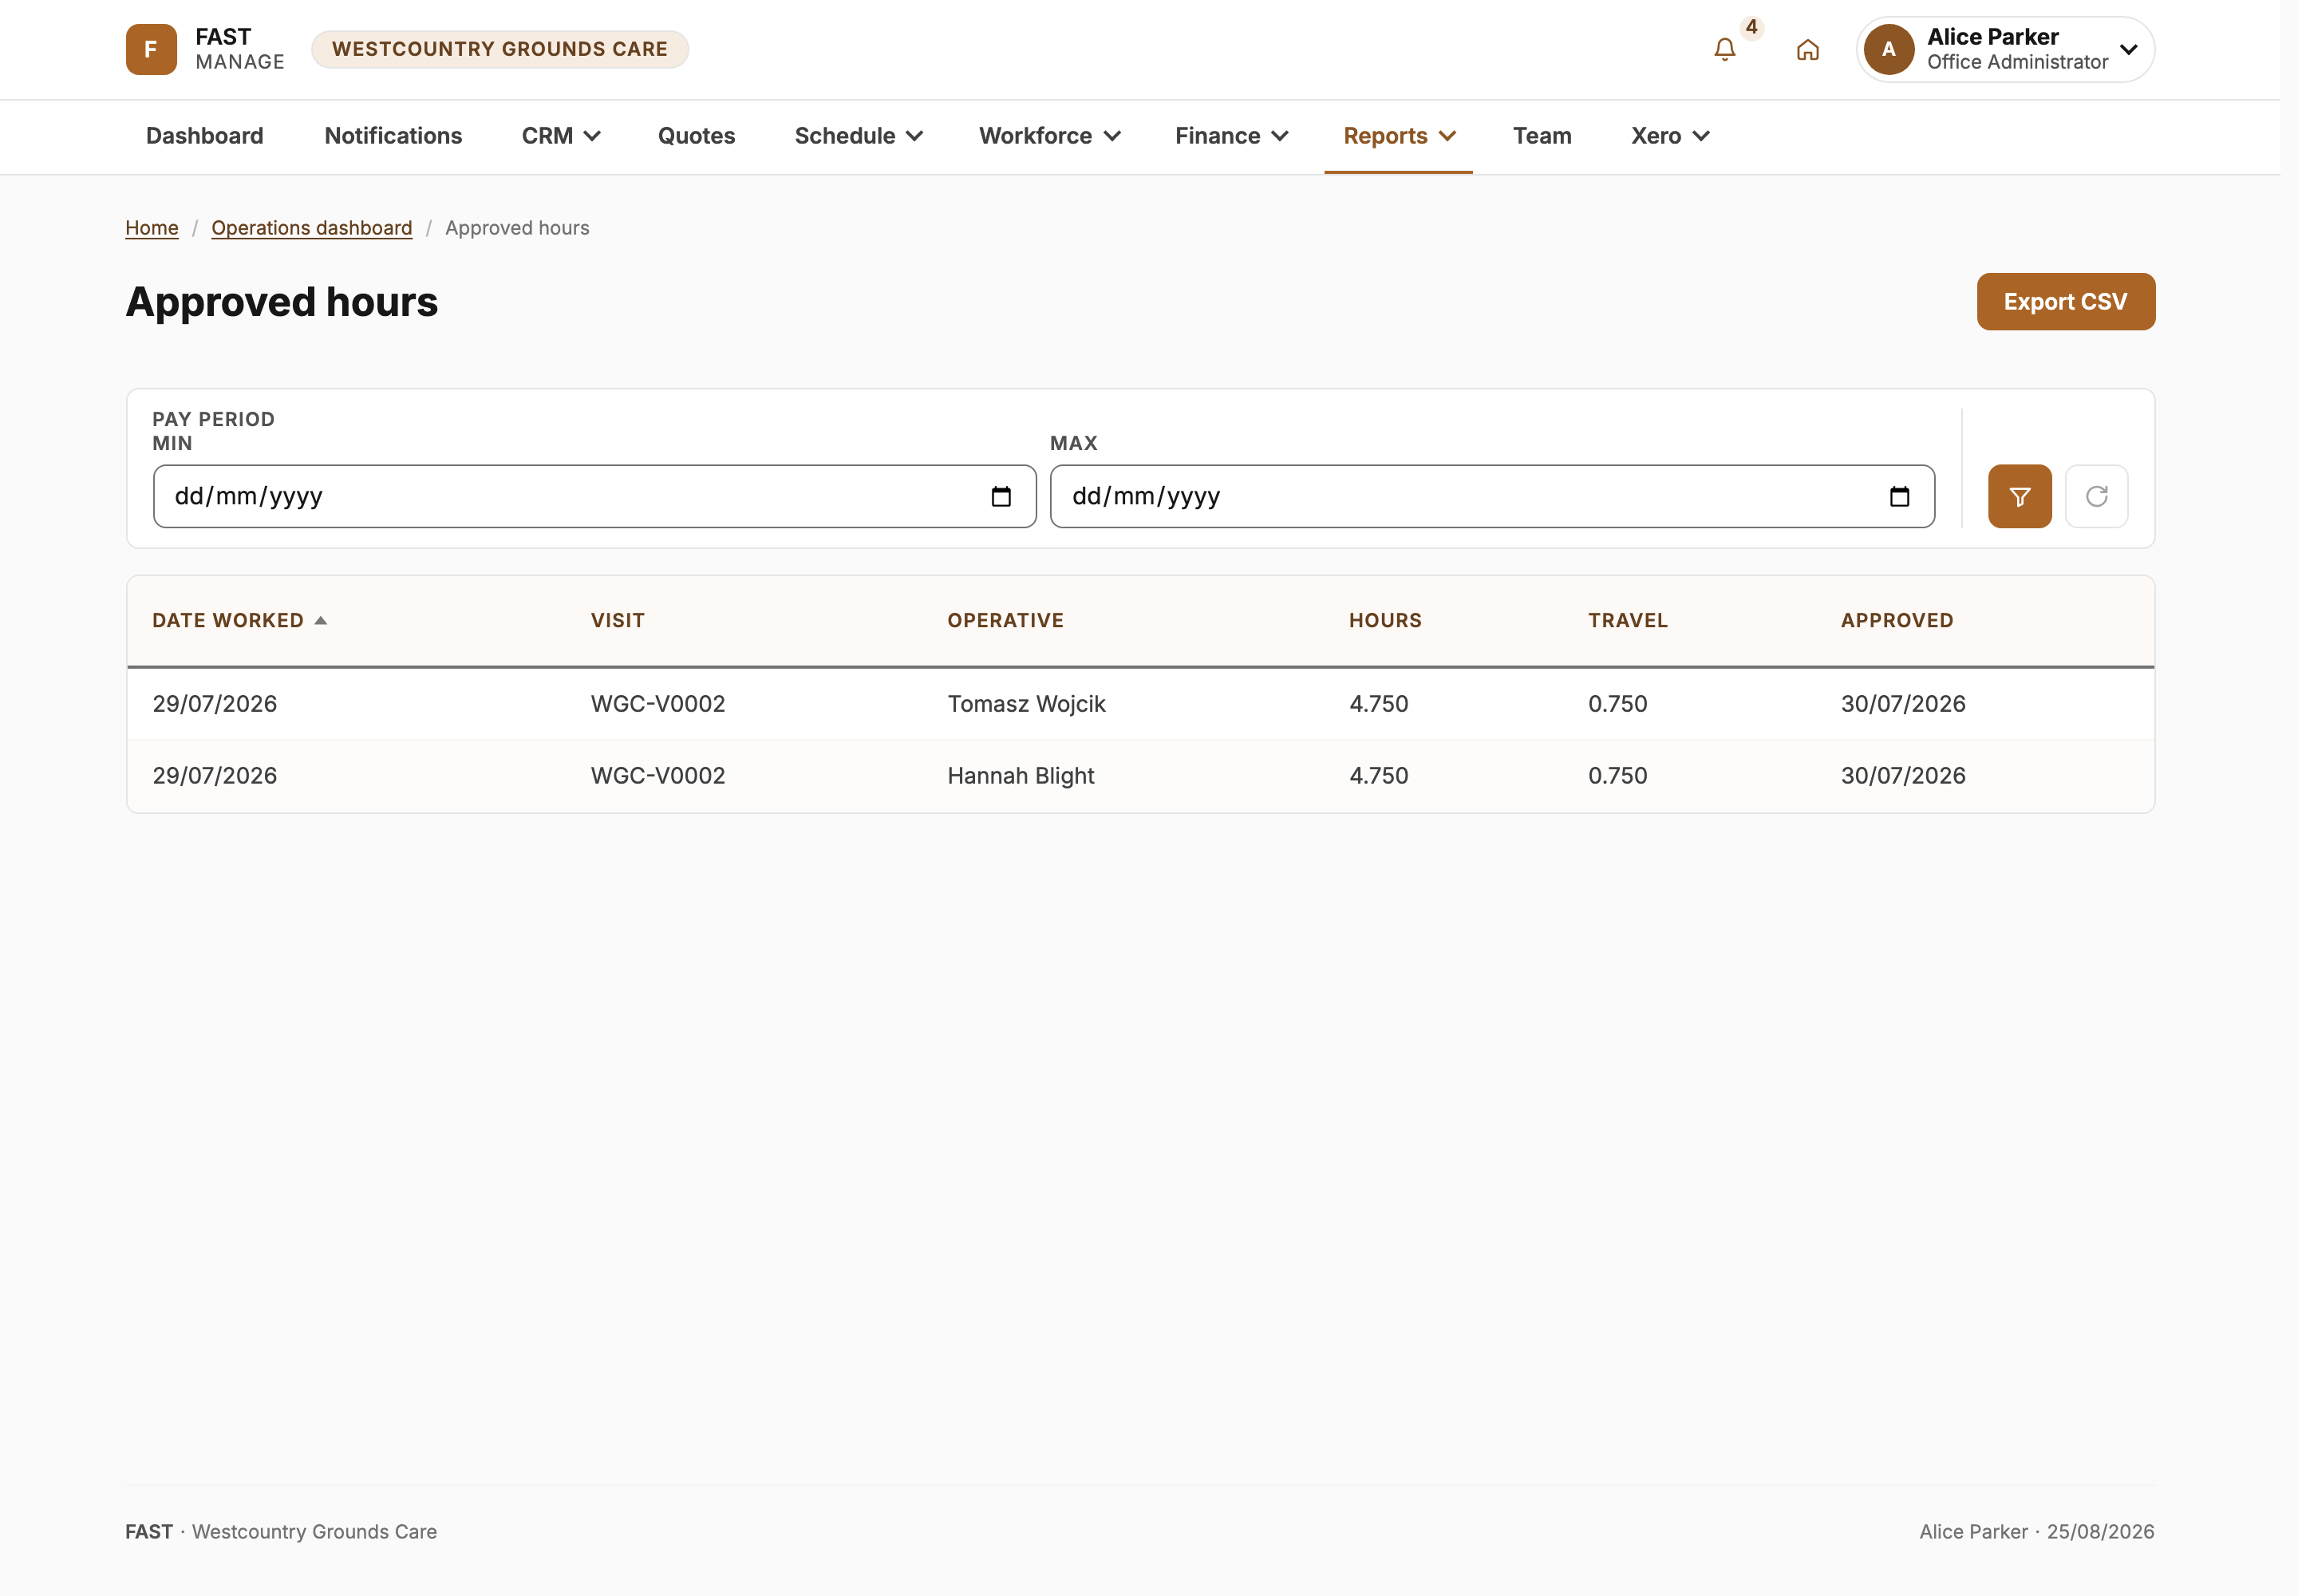2298x1596 pixels.
Task: Open the Max date calendar picker icon
Action: coord(1899,496)
